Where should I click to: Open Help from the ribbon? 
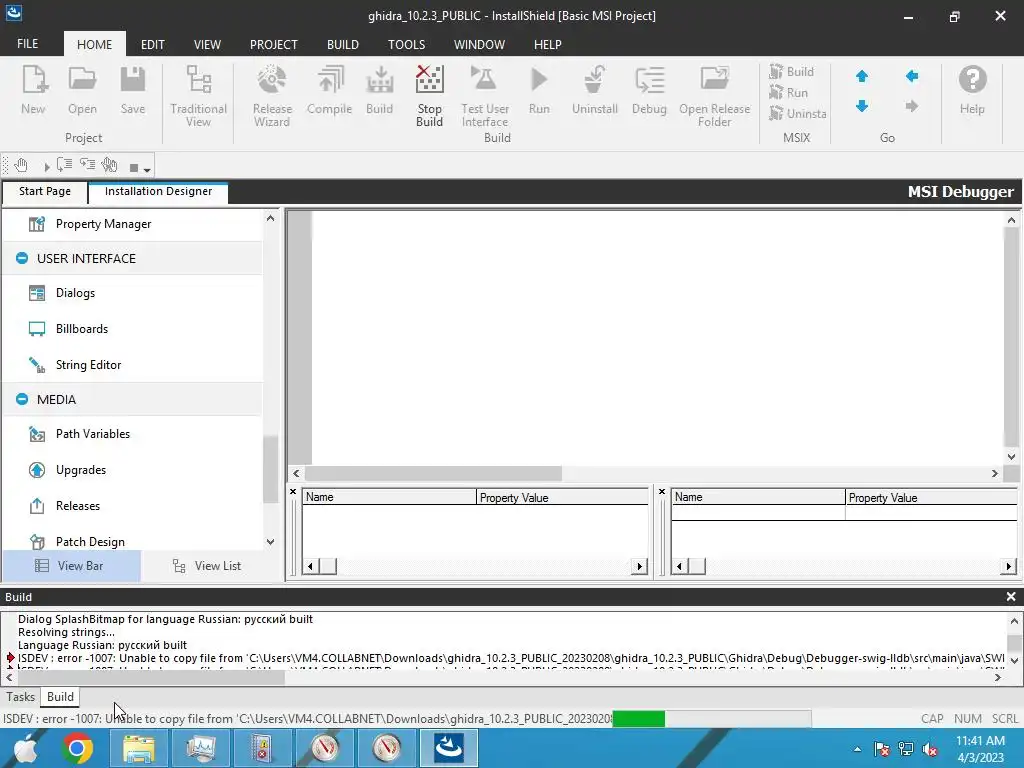[x=972, y=91]
